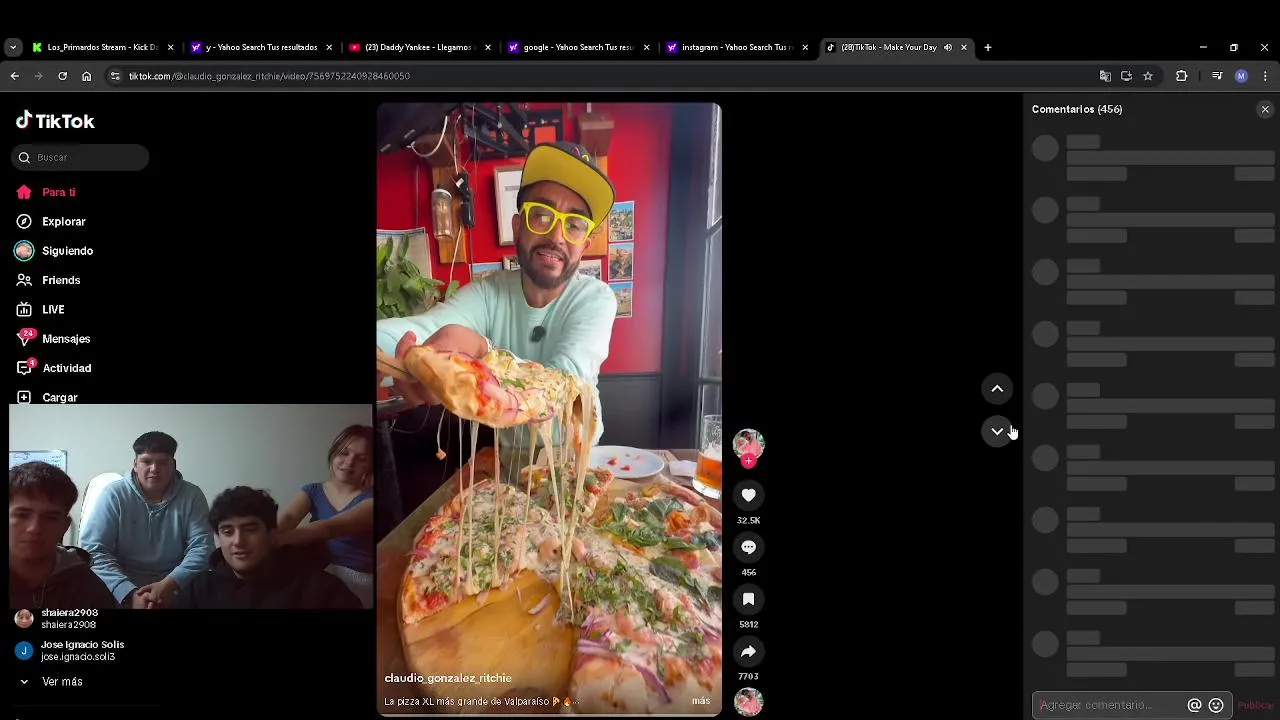Image resolution: width=1280 pixels, height=720 pixels.
Task: View site information icon
Action: 115,76
